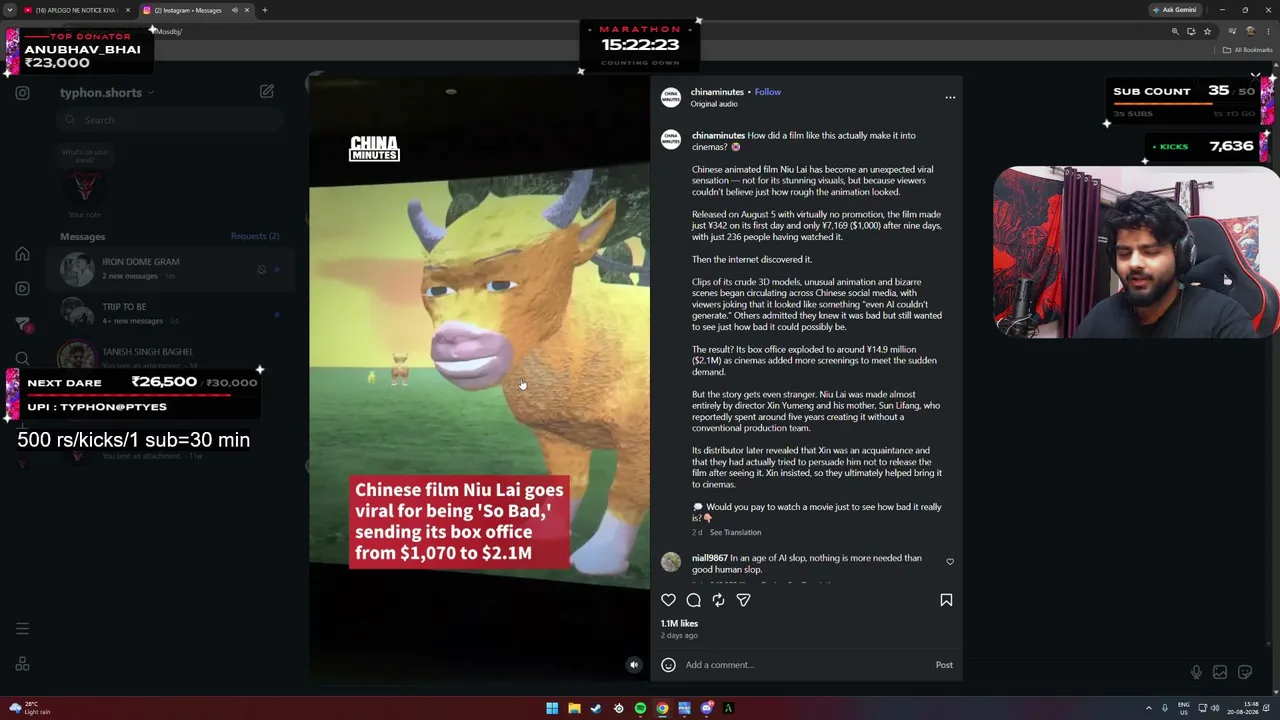The height and width of the screenshot is (720, 1280).
Task: Submit the comment with the Post button
Action: point(944,665)
